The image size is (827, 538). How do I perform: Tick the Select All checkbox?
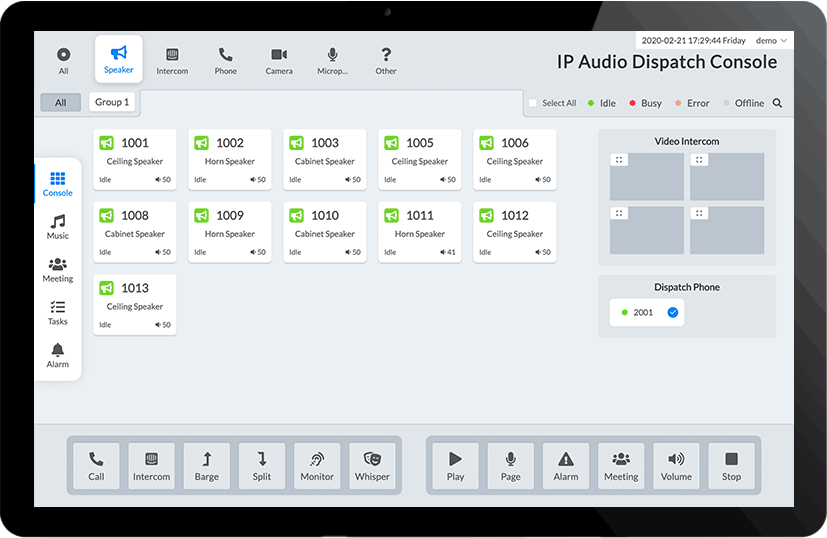click(x=533, y=103)
